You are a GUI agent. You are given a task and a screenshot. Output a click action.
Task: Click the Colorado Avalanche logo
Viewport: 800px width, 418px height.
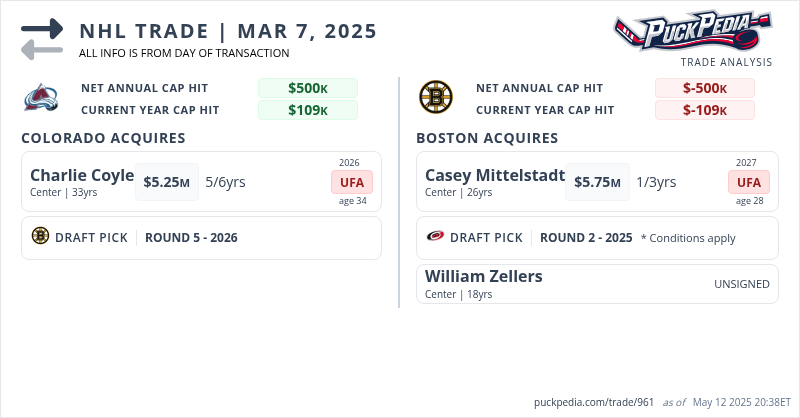click(43, 98)
